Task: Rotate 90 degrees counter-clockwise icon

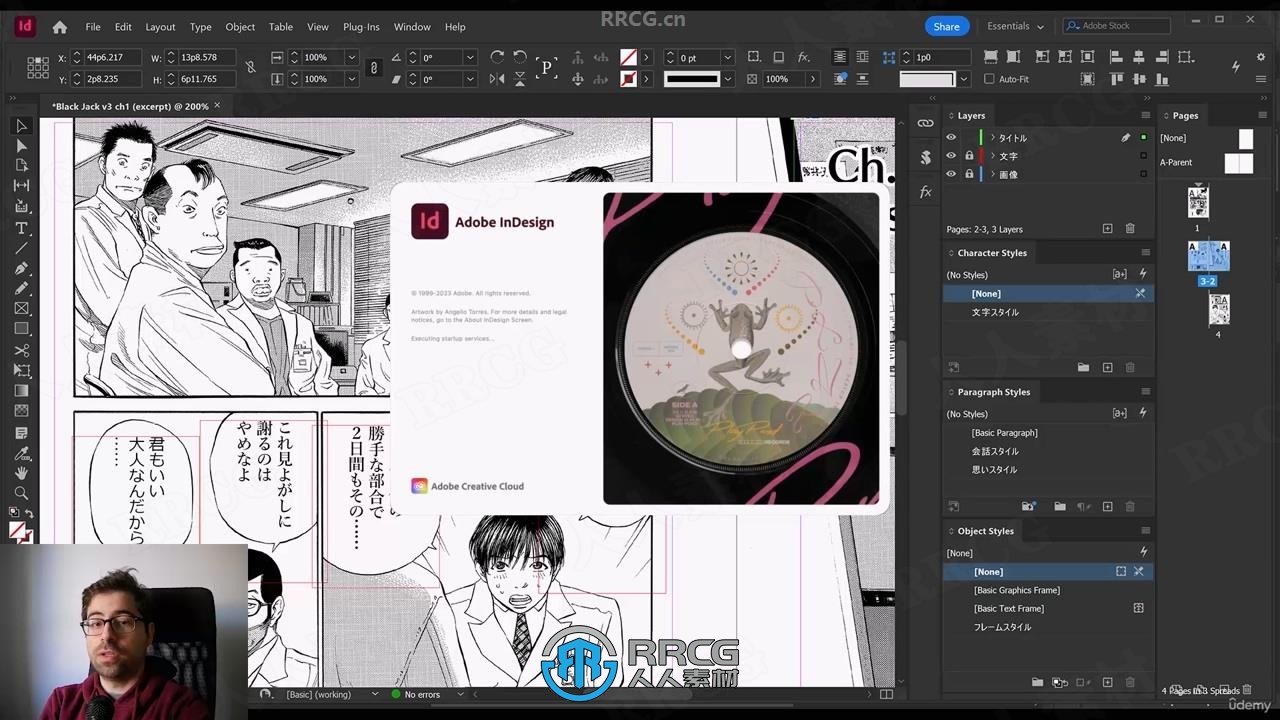Action: (519, 57)
